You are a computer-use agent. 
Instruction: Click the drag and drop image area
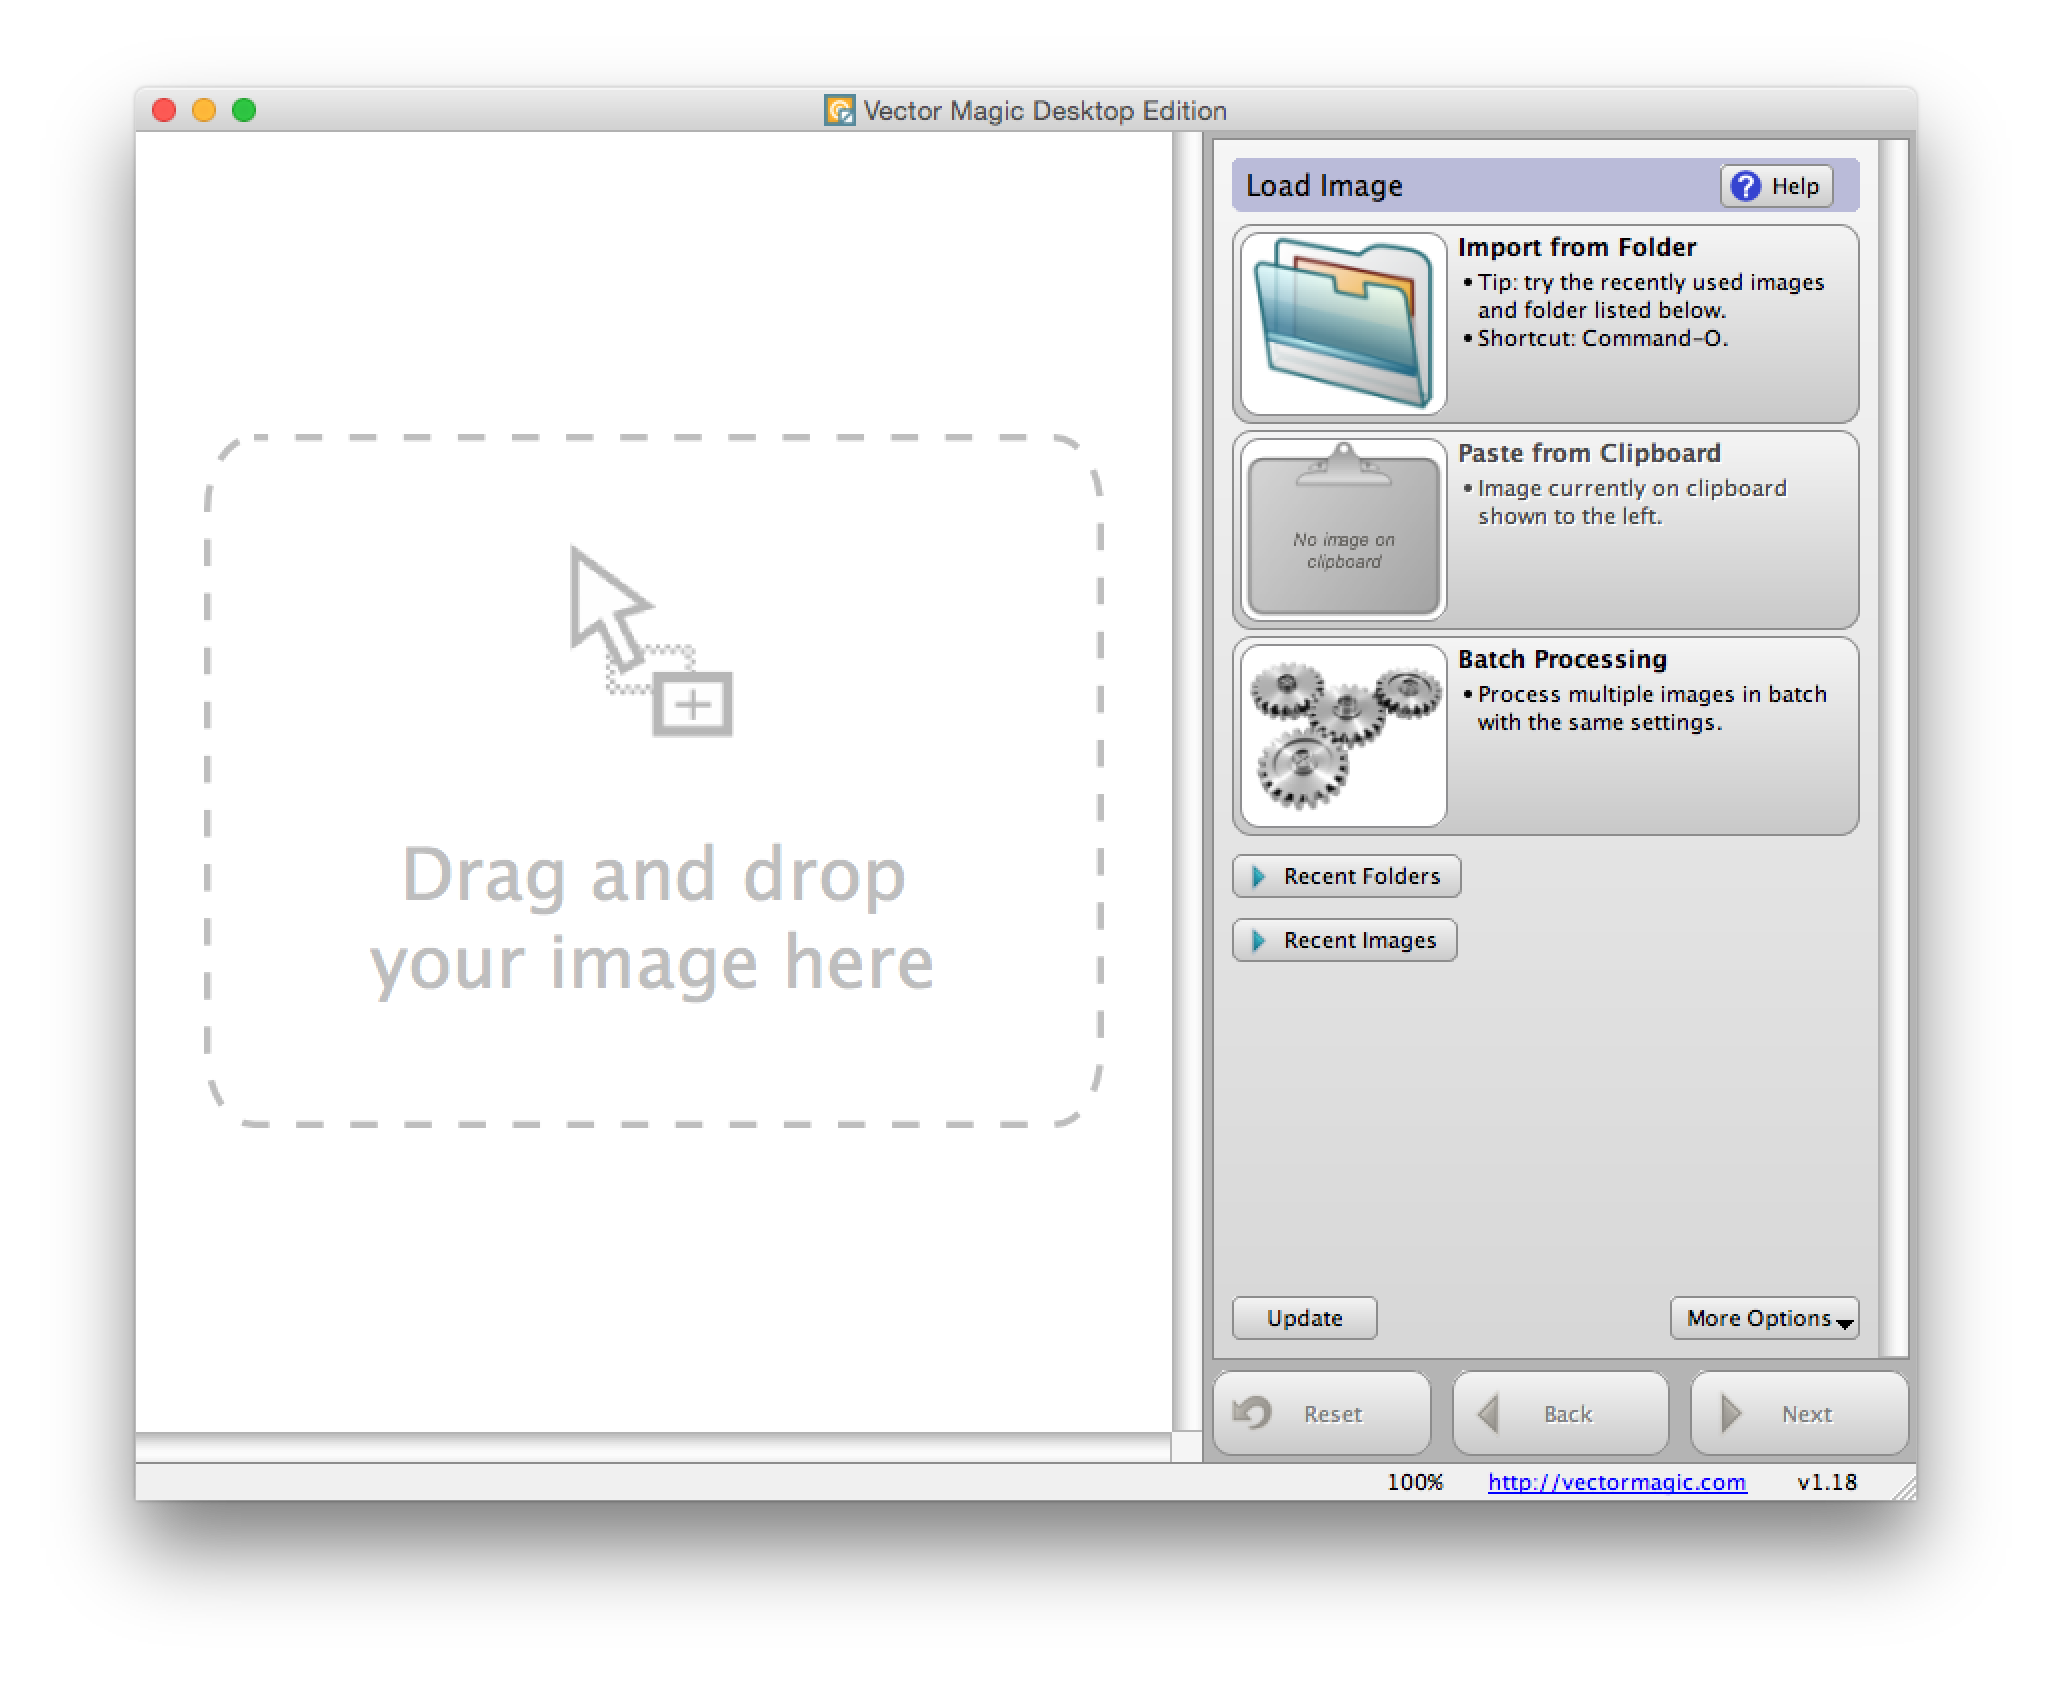[x=654, y=781]
